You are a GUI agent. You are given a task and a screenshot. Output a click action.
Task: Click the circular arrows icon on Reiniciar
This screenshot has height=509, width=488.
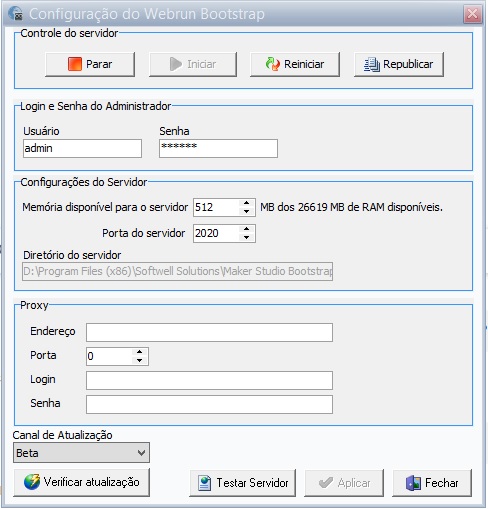(x=273, y=64)
